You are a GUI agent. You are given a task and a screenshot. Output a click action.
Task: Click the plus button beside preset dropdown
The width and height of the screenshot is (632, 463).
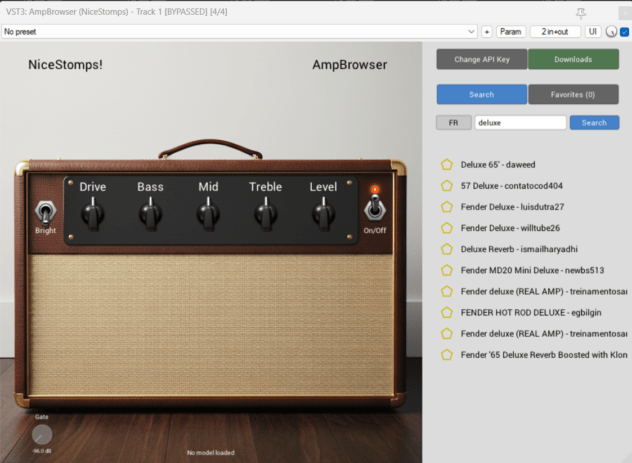[x=487, y=32]
